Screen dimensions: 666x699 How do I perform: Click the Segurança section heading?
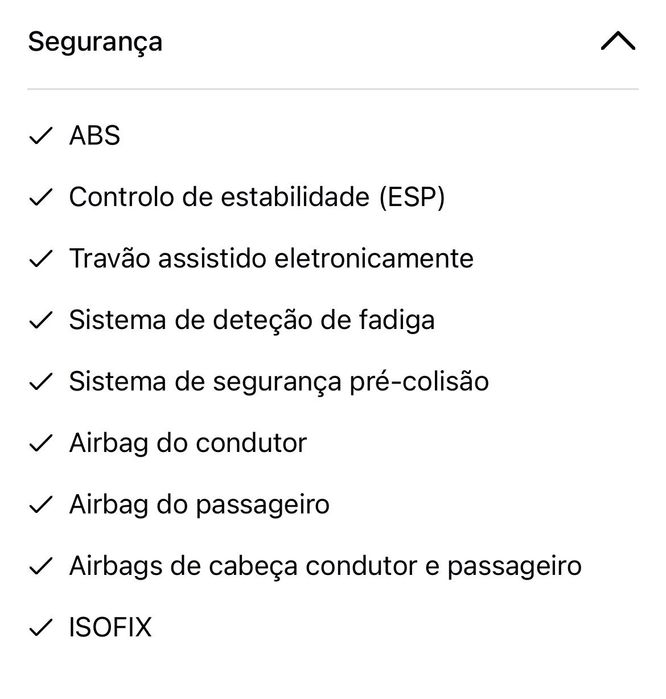tap(95, 42)
